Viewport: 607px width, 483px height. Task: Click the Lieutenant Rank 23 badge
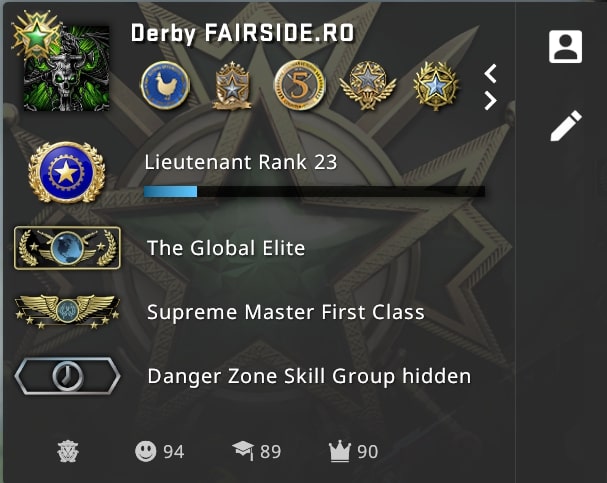[x=67, y=173]
